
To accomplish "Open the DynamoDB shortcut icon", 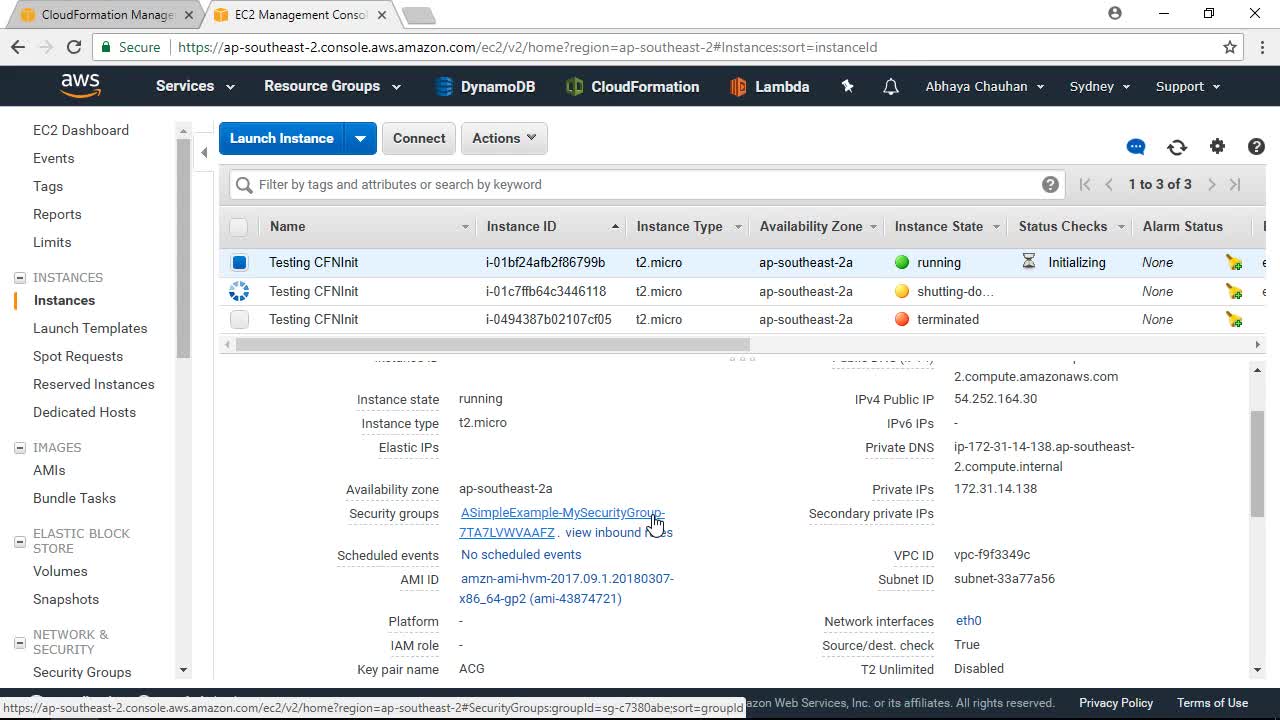I will (445, 87).
